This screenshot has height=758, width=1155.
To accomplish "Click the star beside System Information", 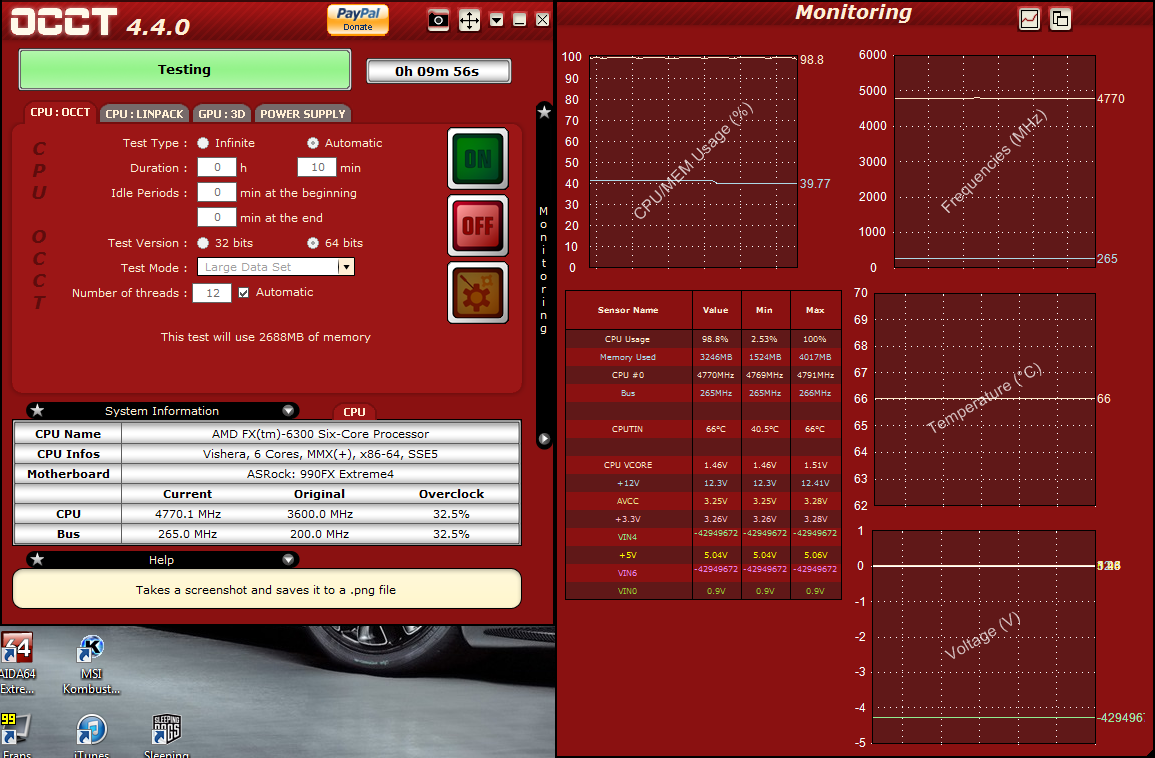I will [x=38, y=410].
